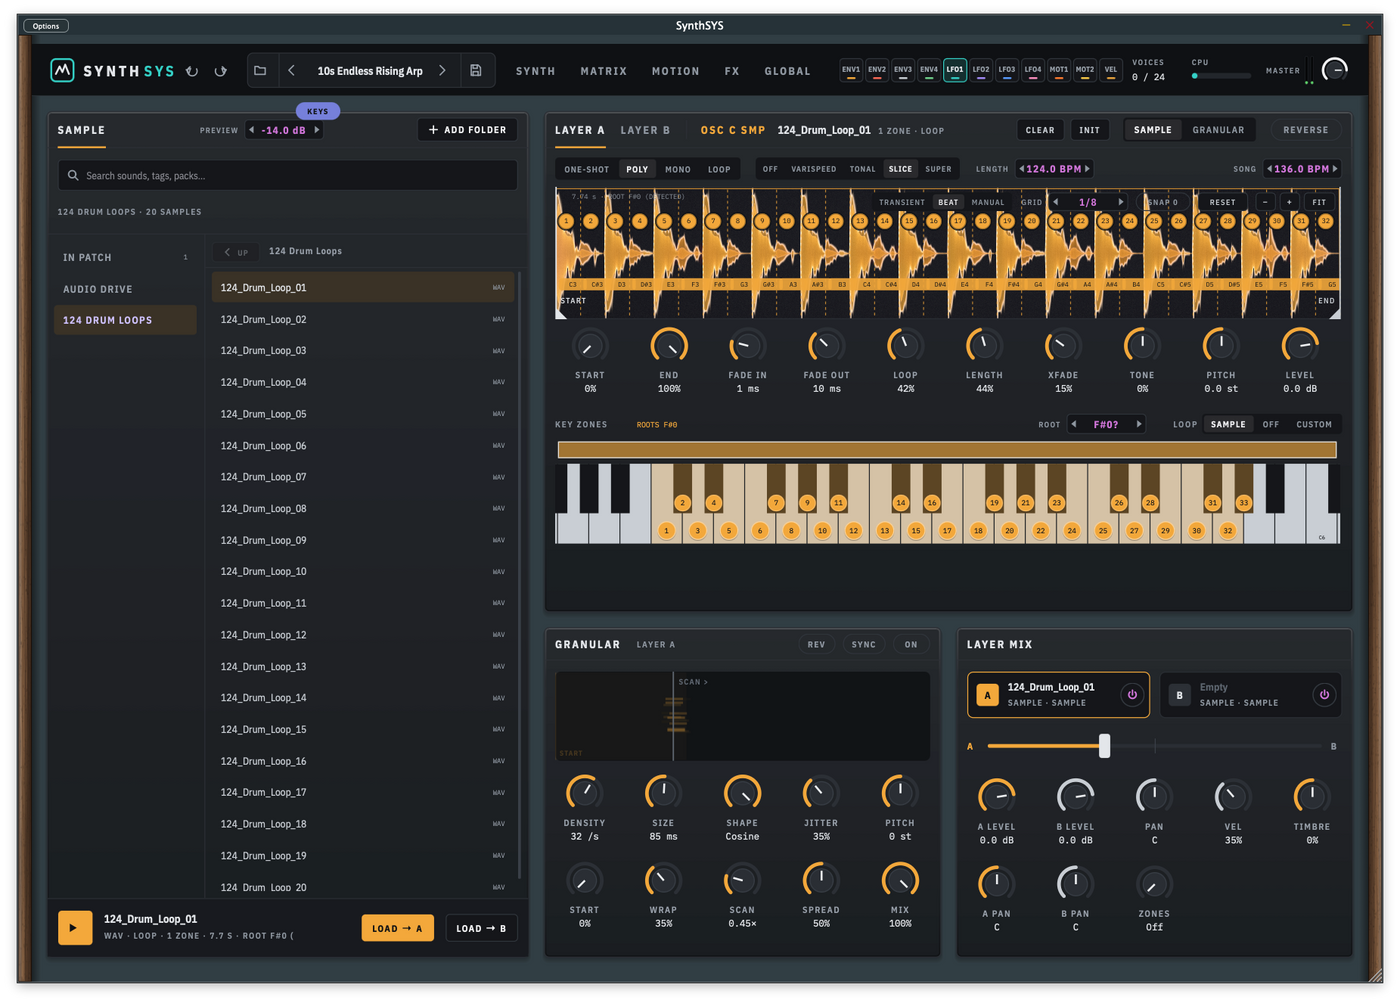Select the VEL modulator badge

(1111, 70)
